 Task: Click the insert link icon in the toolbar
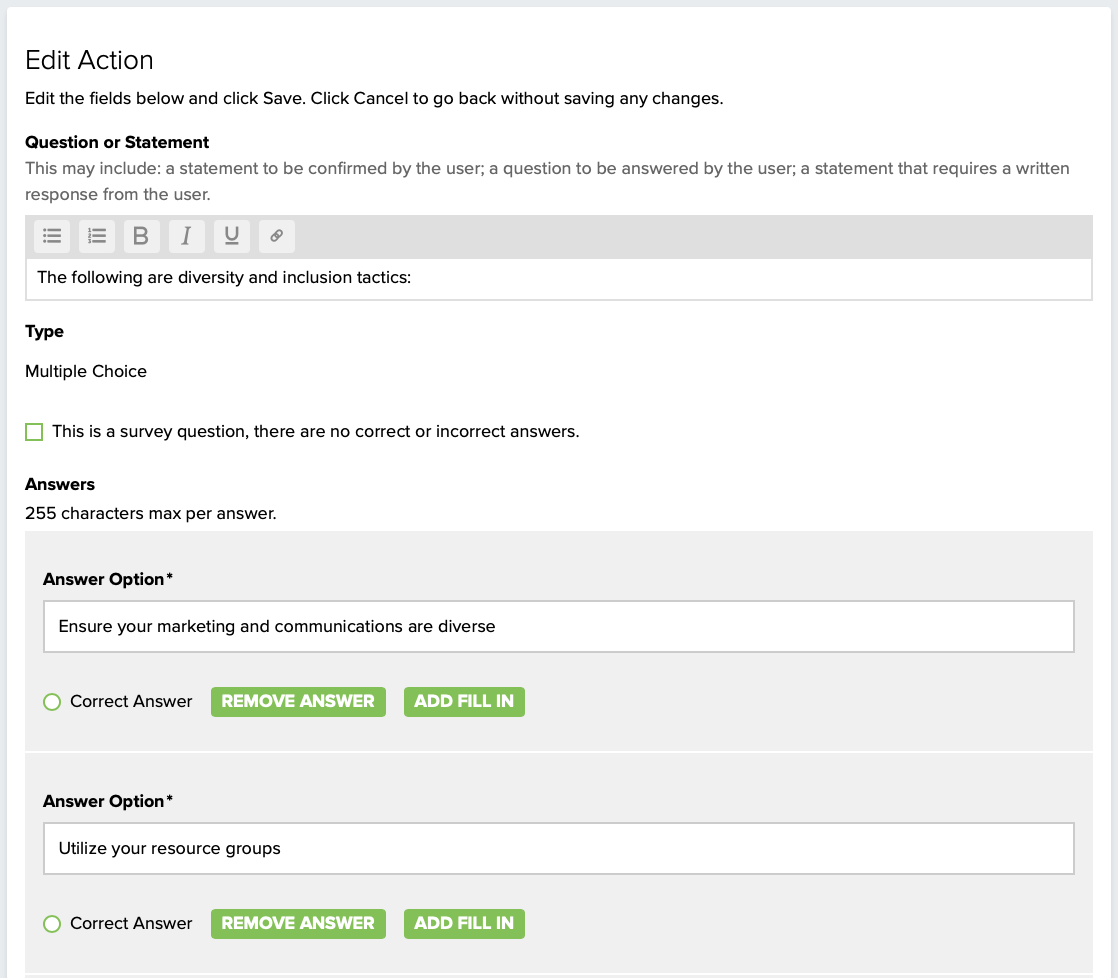pos(277,236)
